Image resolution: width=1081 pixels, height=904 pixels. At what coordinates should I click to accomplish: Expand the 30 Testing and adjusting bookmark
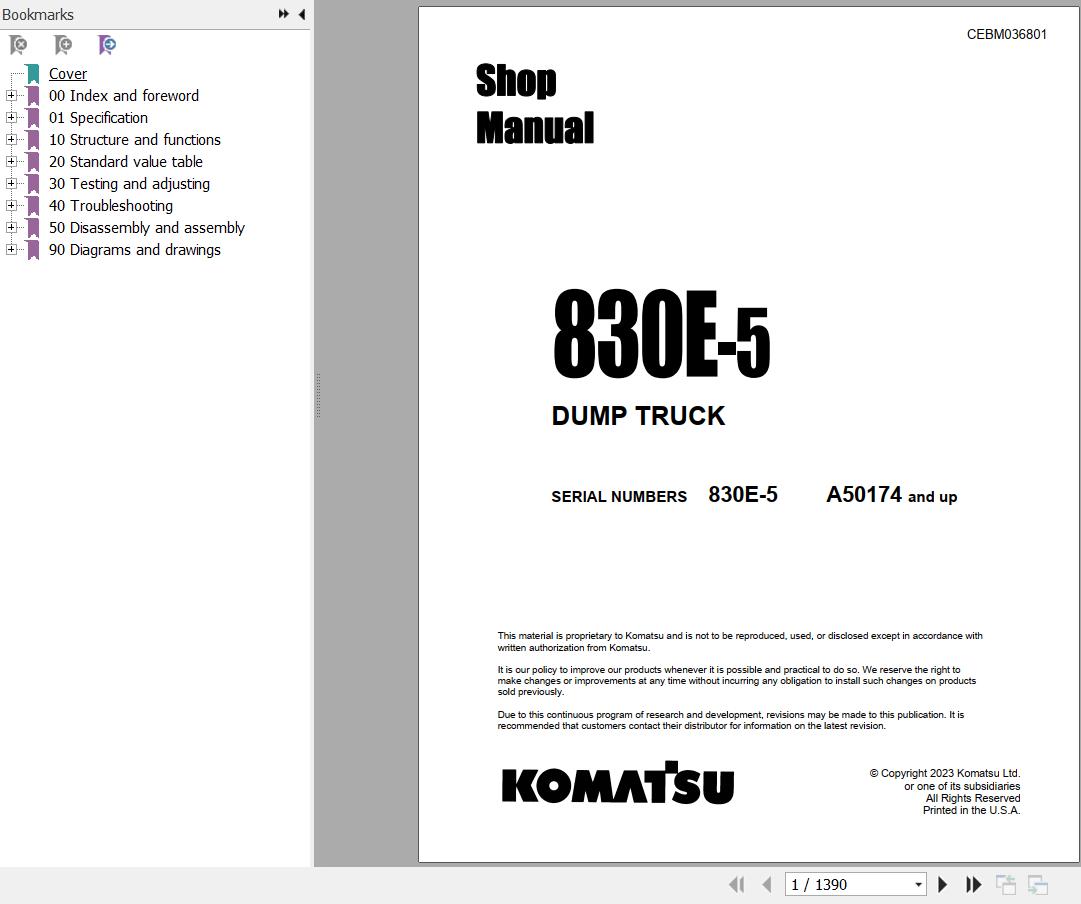[11, 183]
